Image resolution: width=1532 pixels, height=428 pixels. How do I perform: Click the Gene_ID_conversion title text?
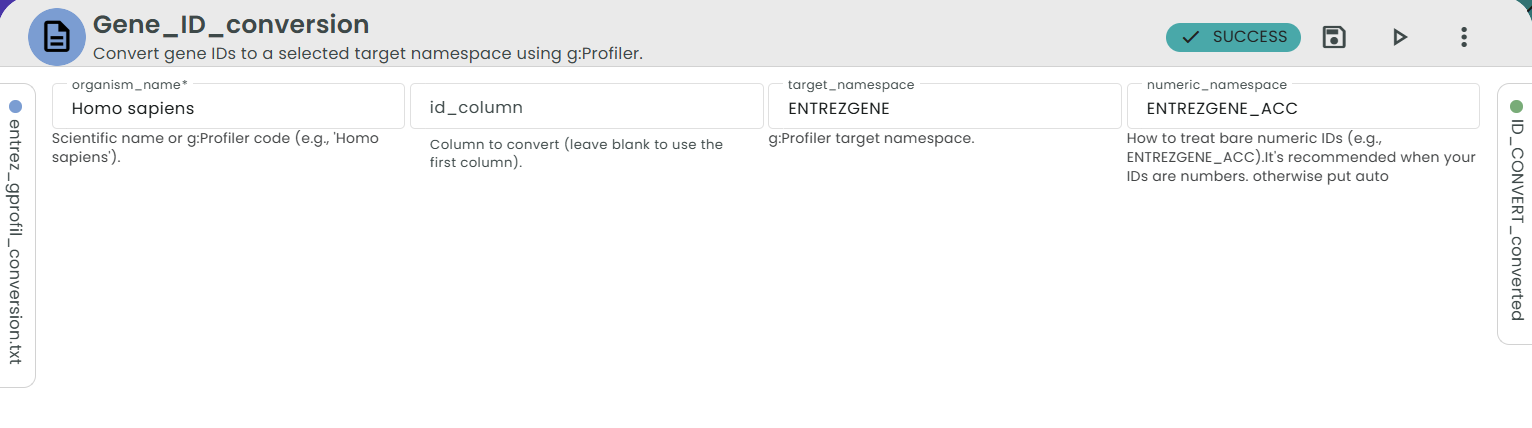pos(231,24)
